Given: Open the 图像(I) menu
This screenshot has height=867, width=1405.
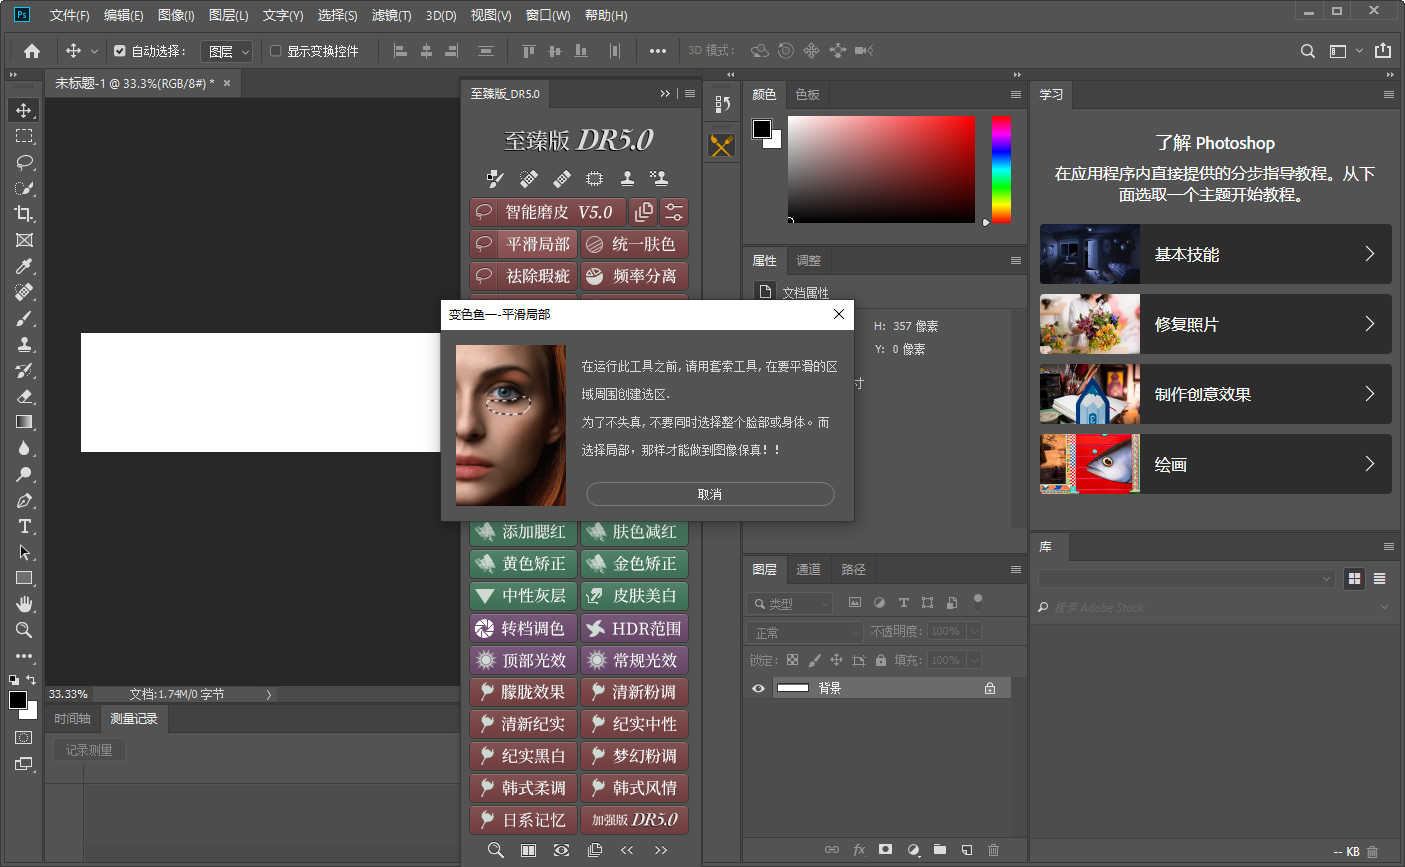Looking at the screenshot, I should pyautogui.click(x=176, y=15).
